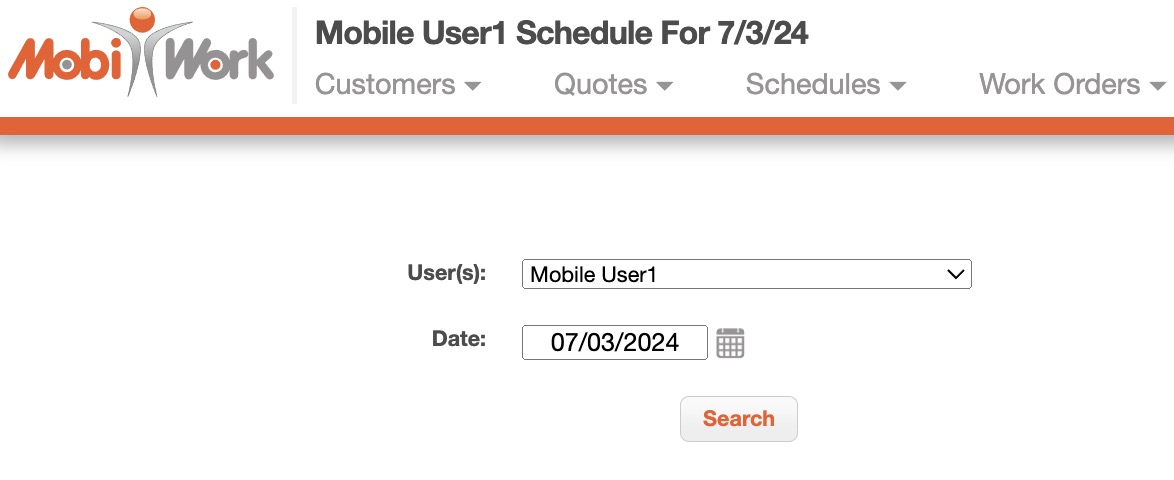The height and width of the screenshot is (480, 1174).
Task: Click the orange divider bar below navigation
Action: [587, 125]
